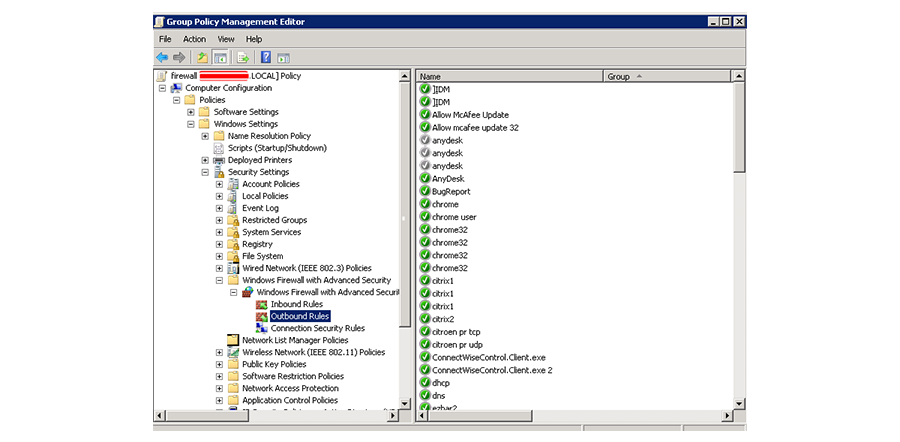The width and height of the screenshot is (900, 442).
Task: Select Inbound Rules in the tree
Action: pyautogui.click(x=297, y=304)
